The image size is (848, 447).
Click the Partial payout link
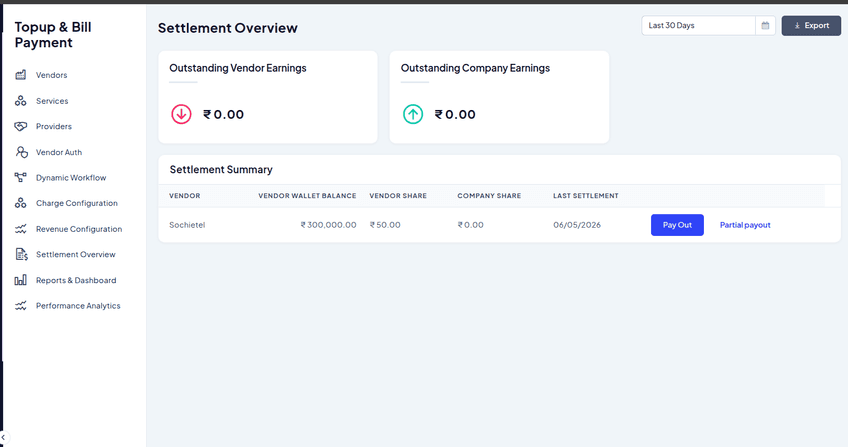[x=745, y=225]
